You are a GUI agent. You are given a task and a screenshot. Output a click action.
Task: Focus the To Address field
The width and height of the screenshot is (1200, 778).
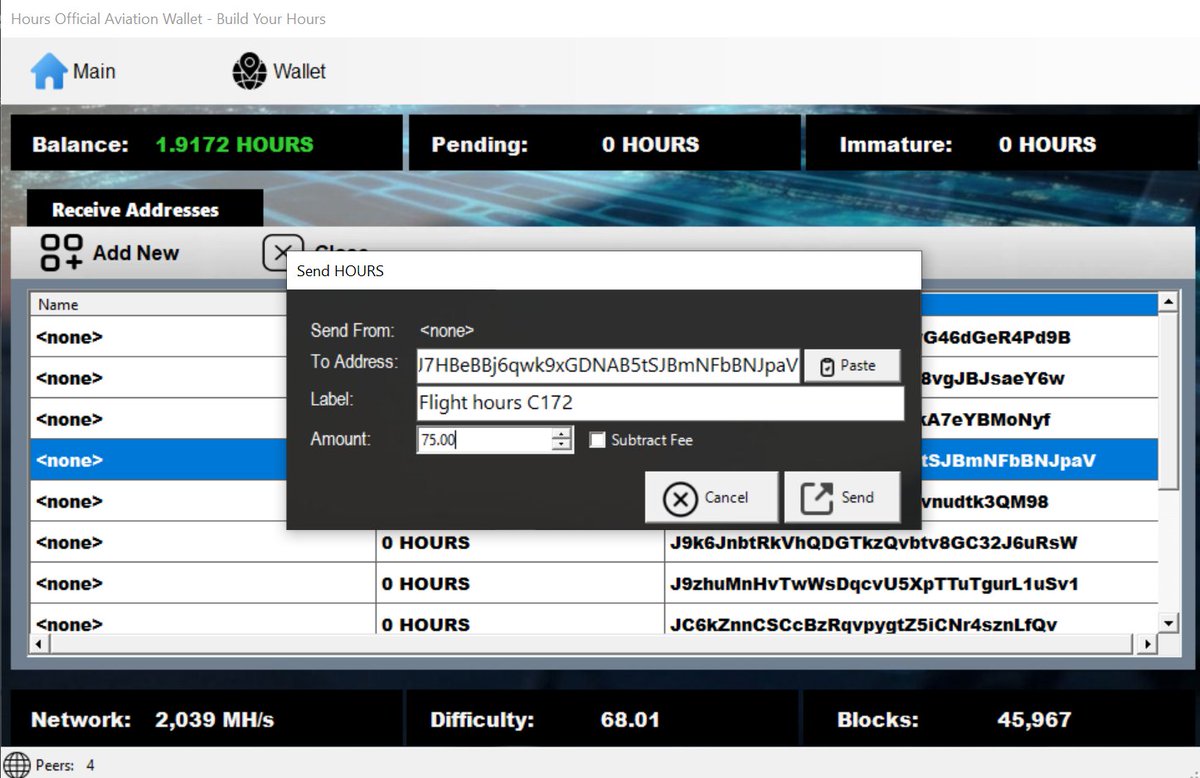(x=609, y=366)
